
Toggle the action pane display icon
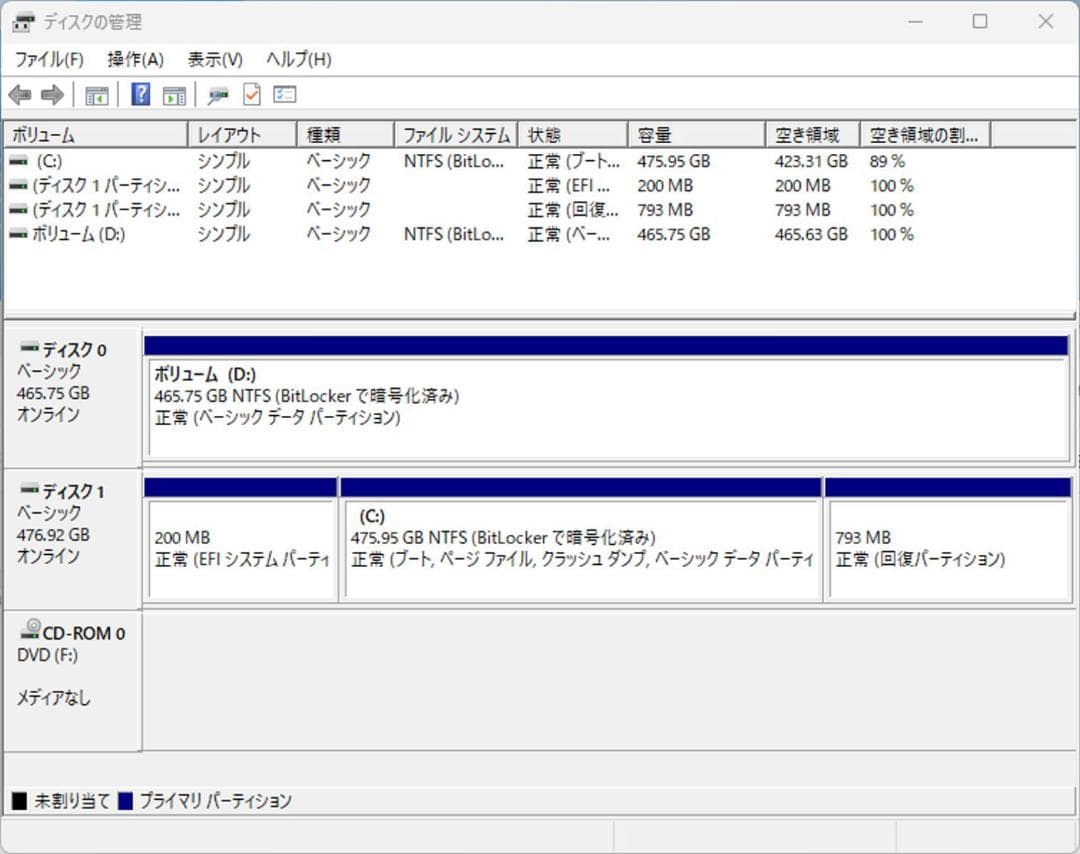[x=174, y=94]
